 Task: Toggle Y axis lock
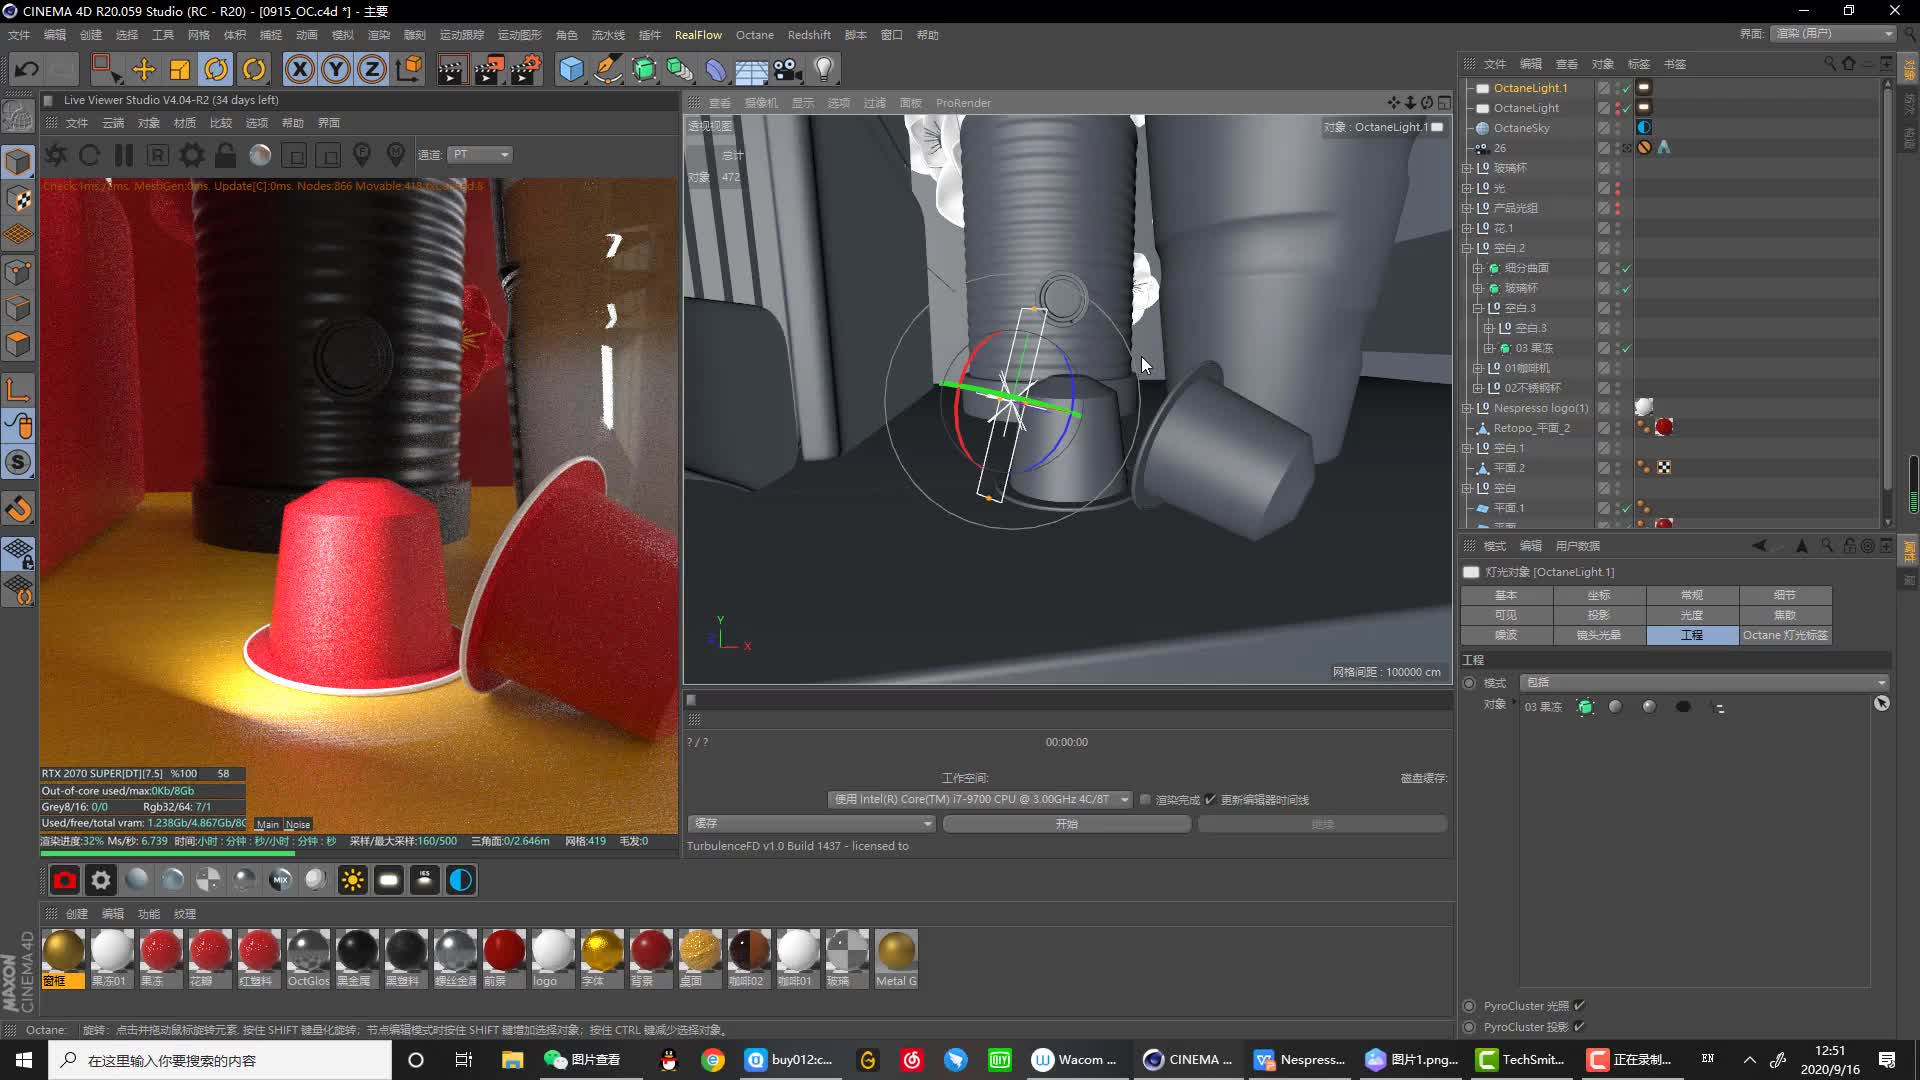(x=336, y=69)
